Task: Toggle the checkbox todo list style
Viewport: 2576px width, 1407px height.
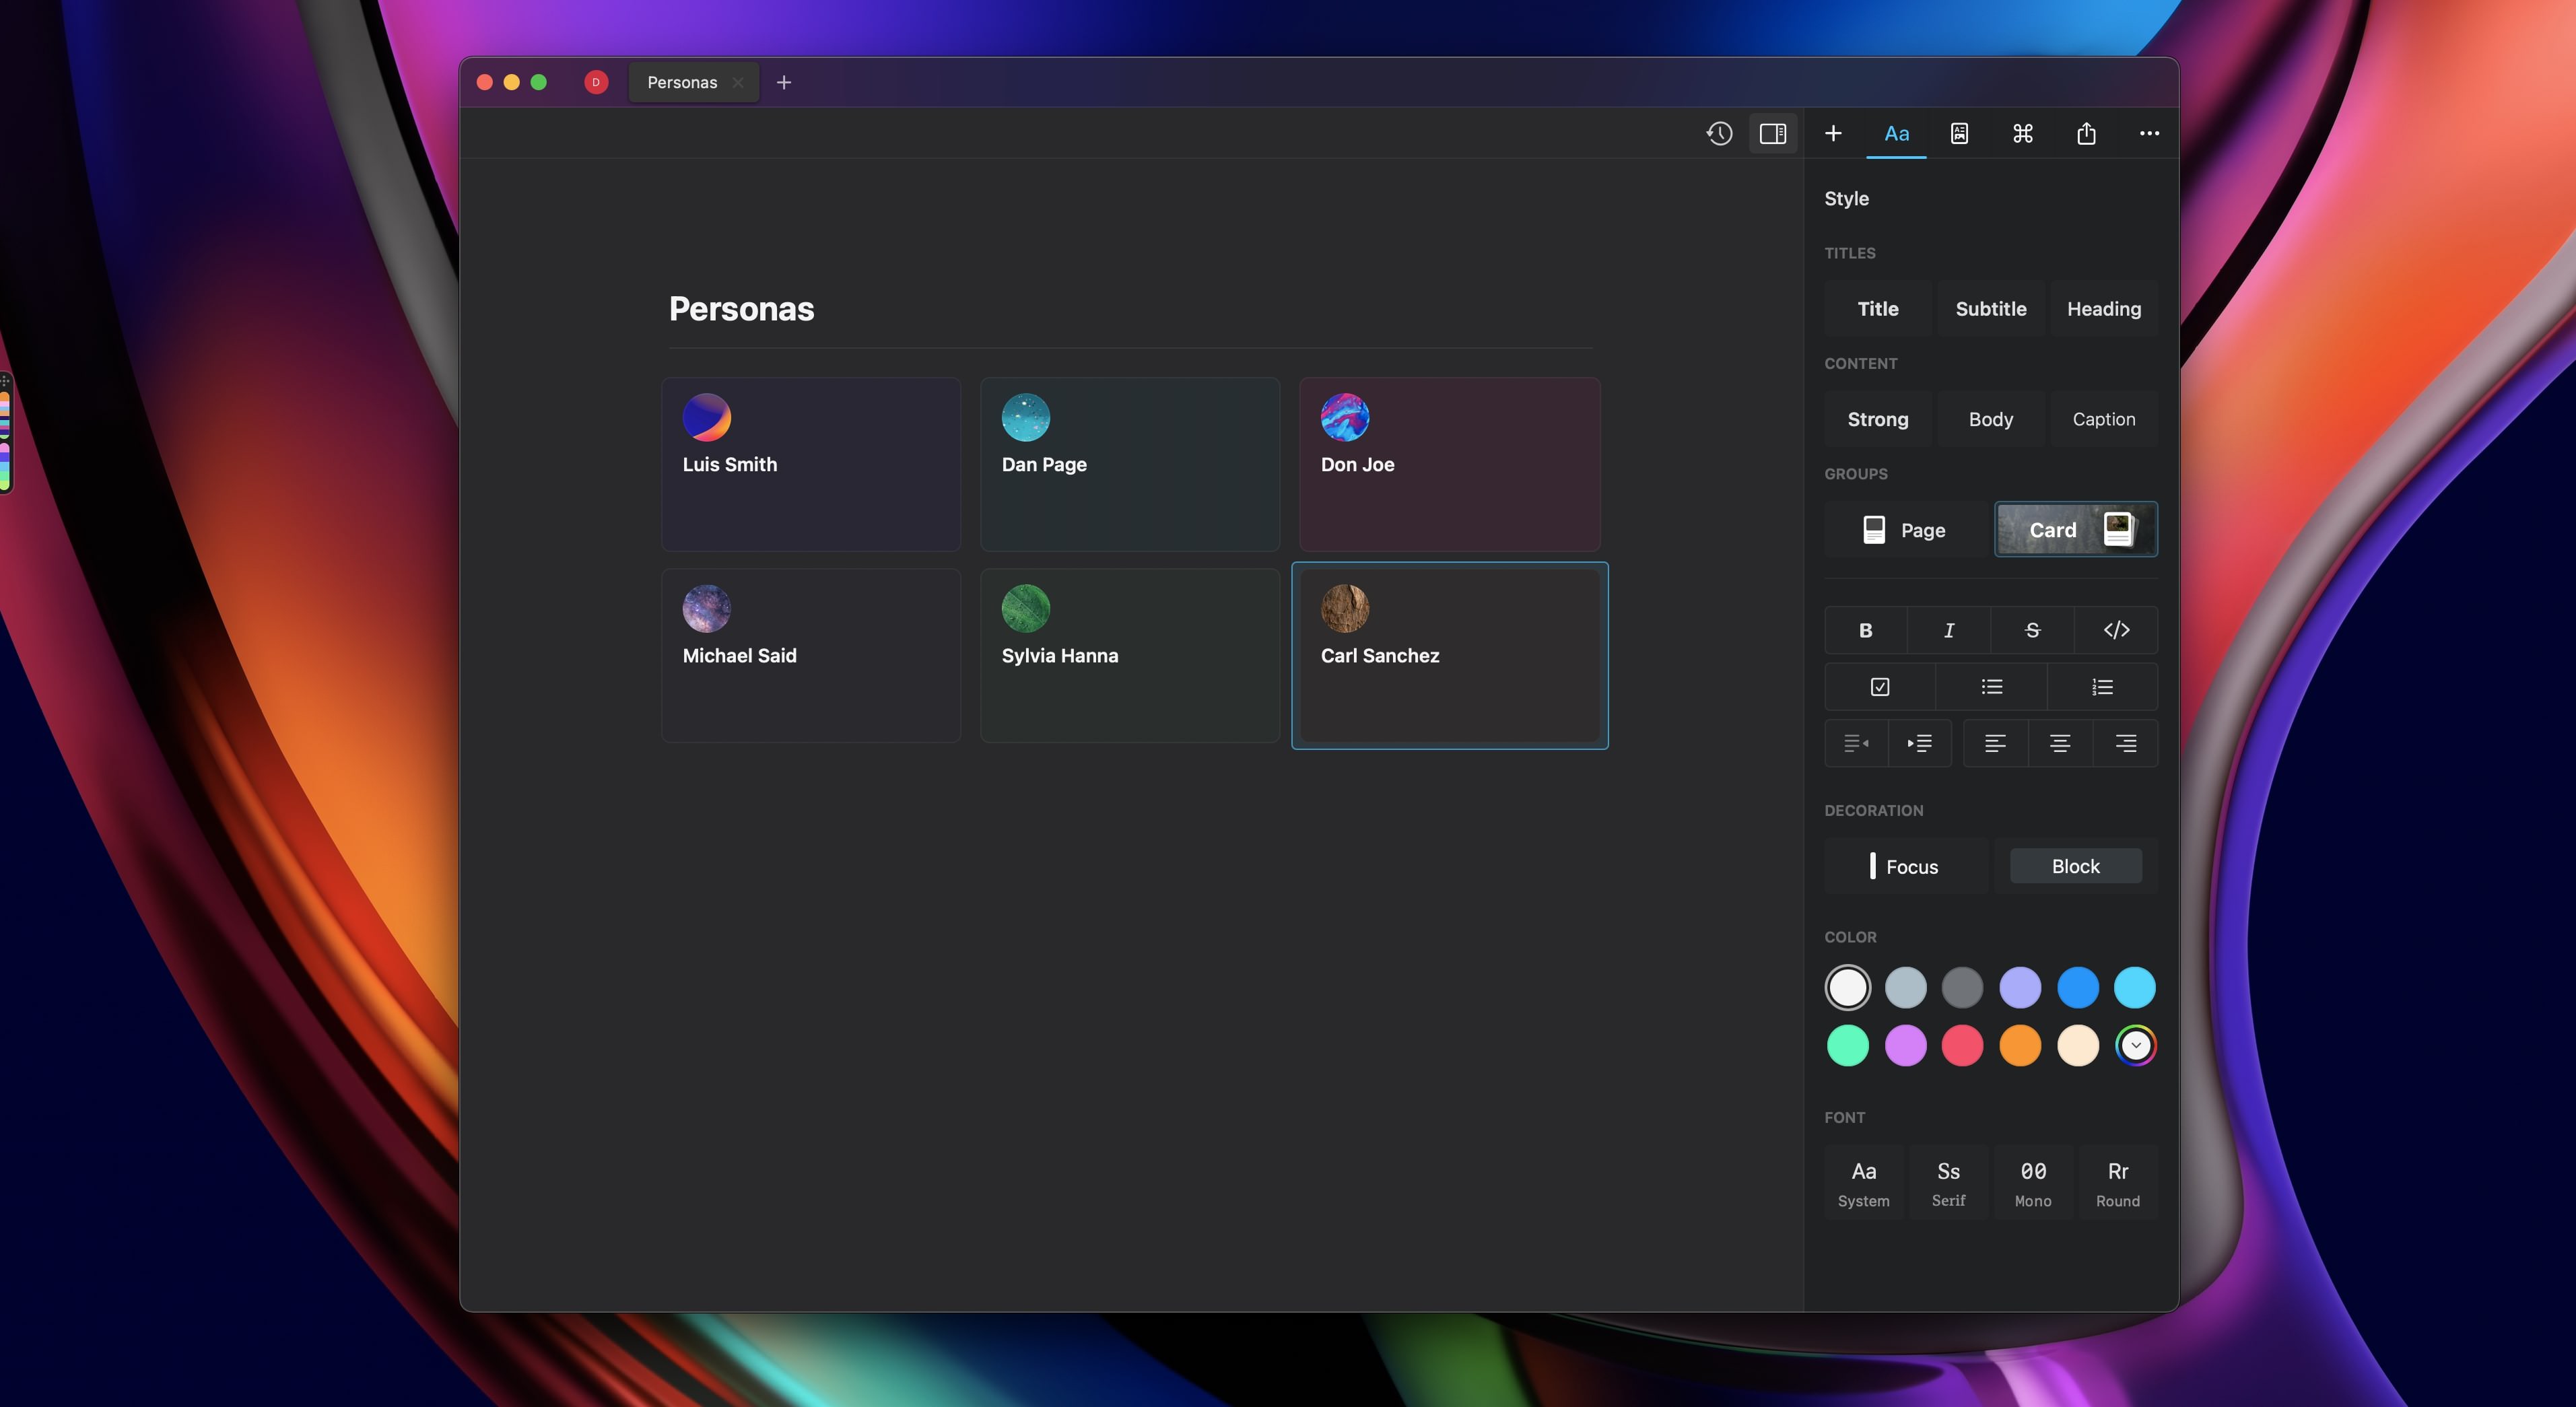Action: pyautogui.click(x=1880, y=687)
